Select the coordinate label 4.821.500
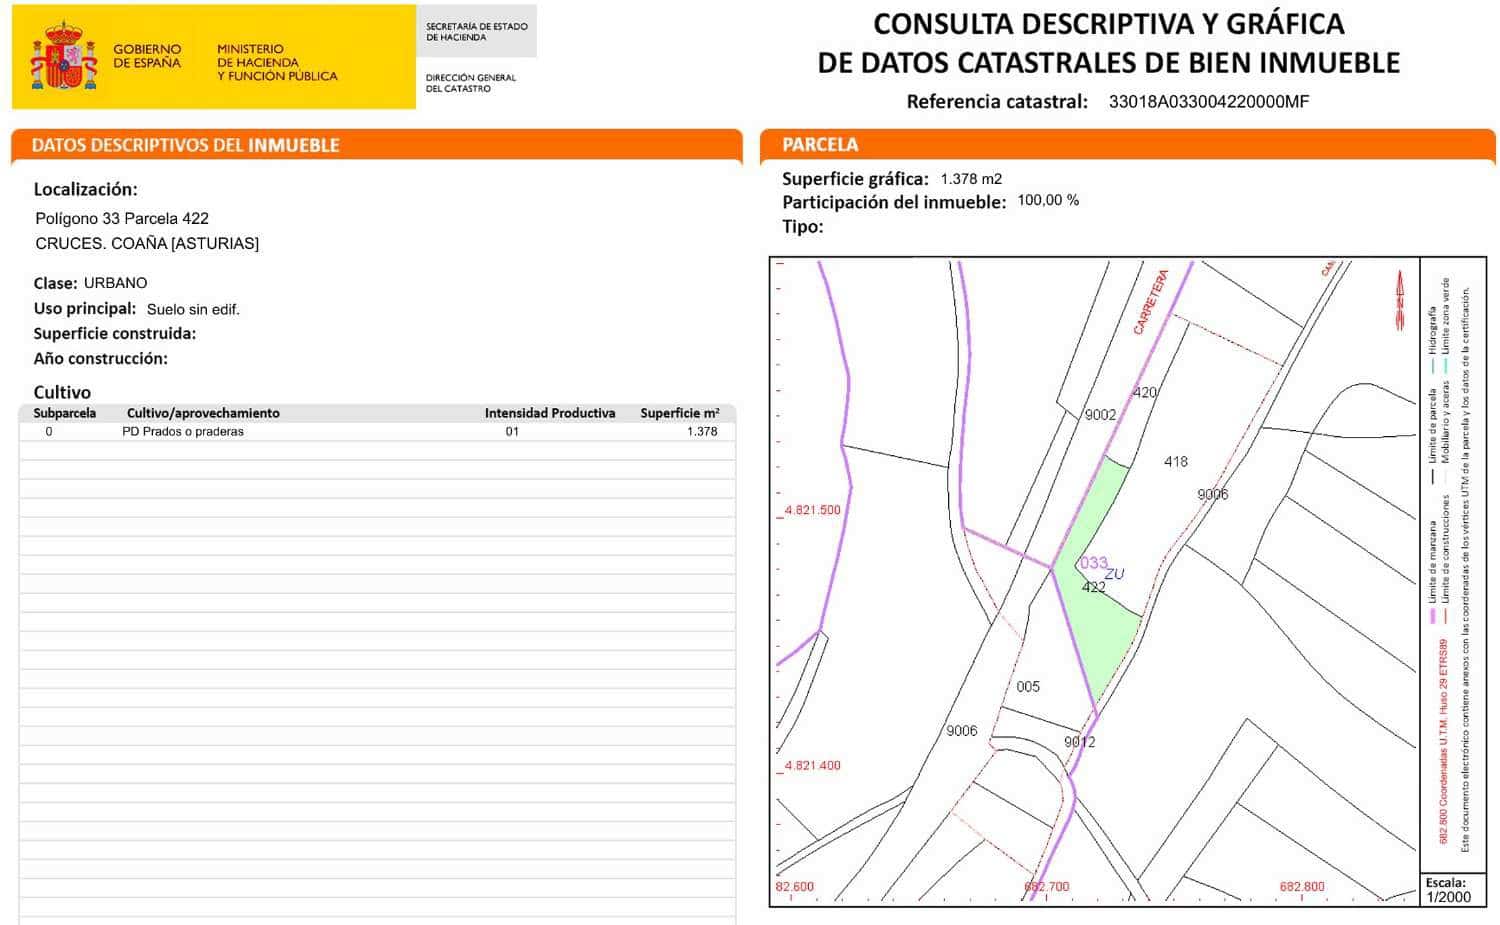Viewport: 1500px width, 925px height. click(x=812, y=507)
